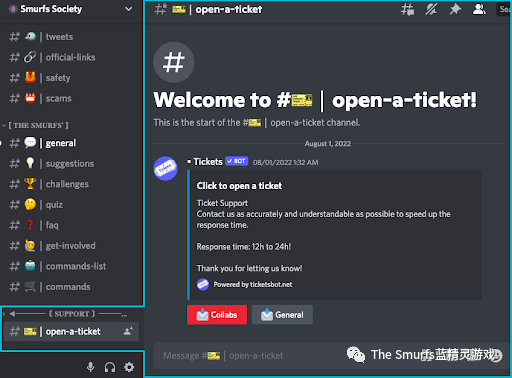Click the red emoji next to scams

(30, 98)
